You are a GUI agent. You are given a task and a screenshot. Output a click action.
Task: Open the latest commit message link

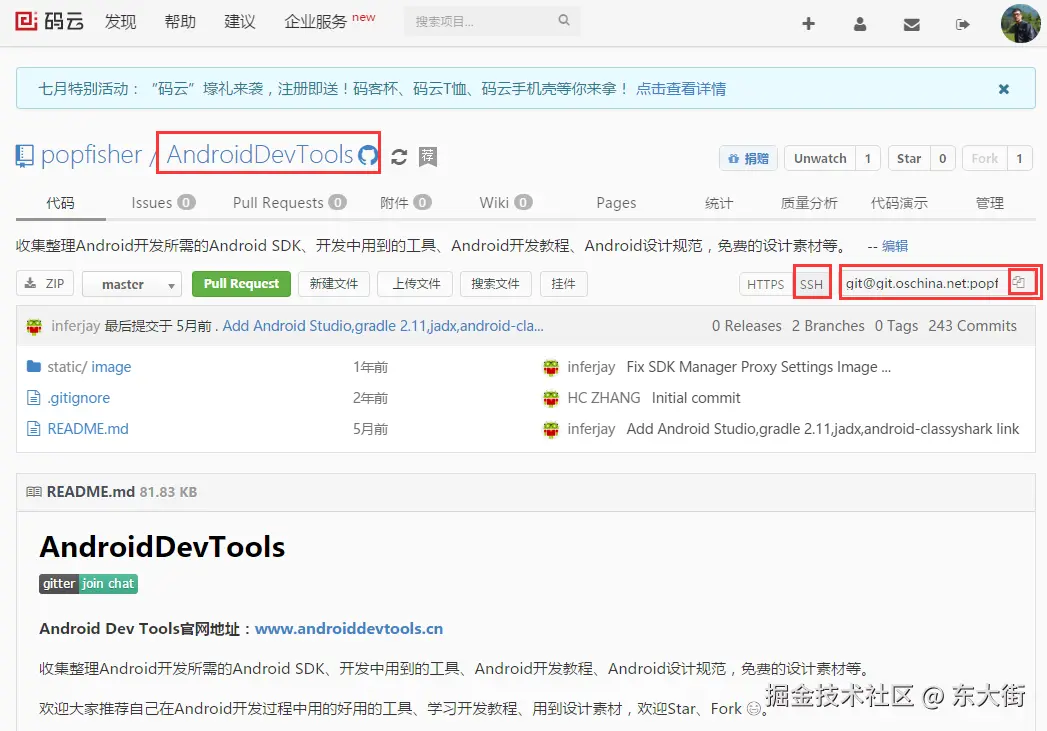pyautogui.click(x=383, y=326)
